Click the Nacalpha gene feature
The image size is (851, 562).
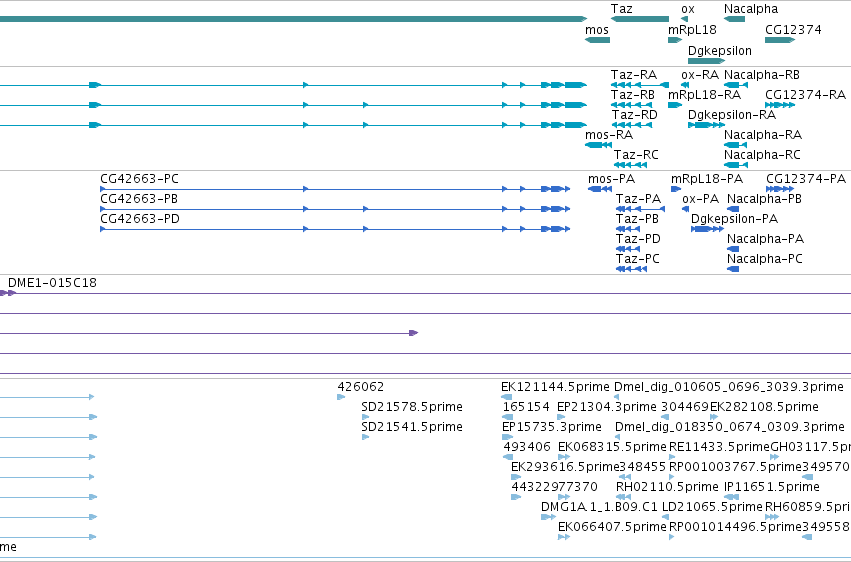pos(734,19)
